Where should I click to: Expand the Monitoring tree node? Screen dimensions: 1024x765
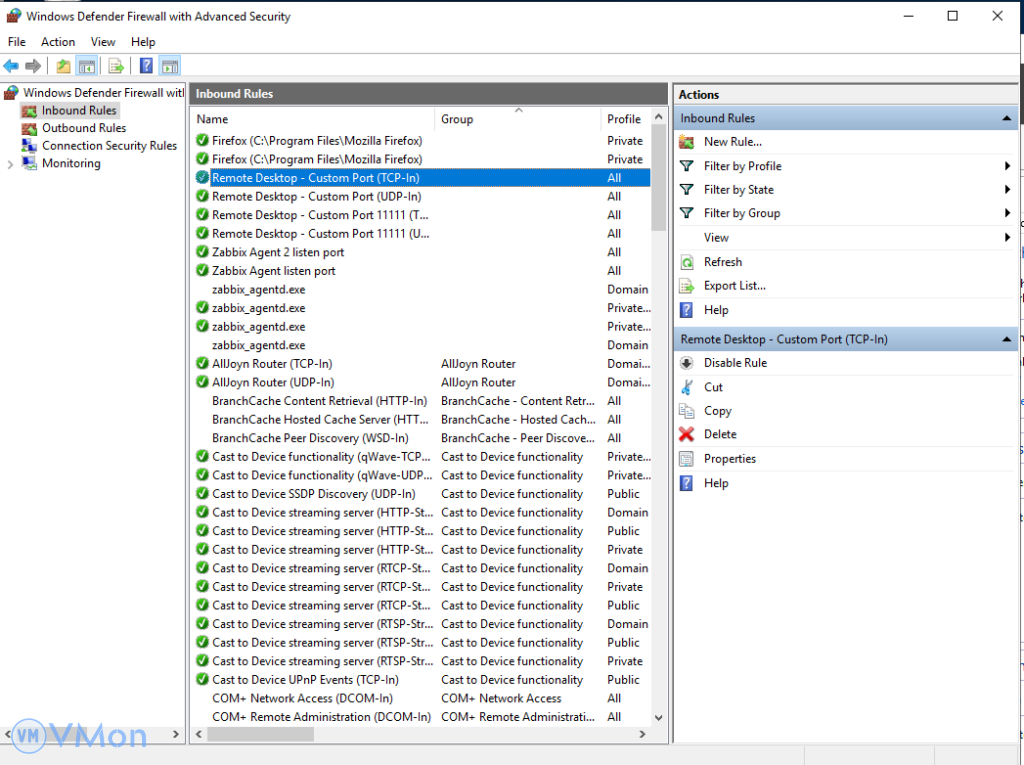click(11, 164)
